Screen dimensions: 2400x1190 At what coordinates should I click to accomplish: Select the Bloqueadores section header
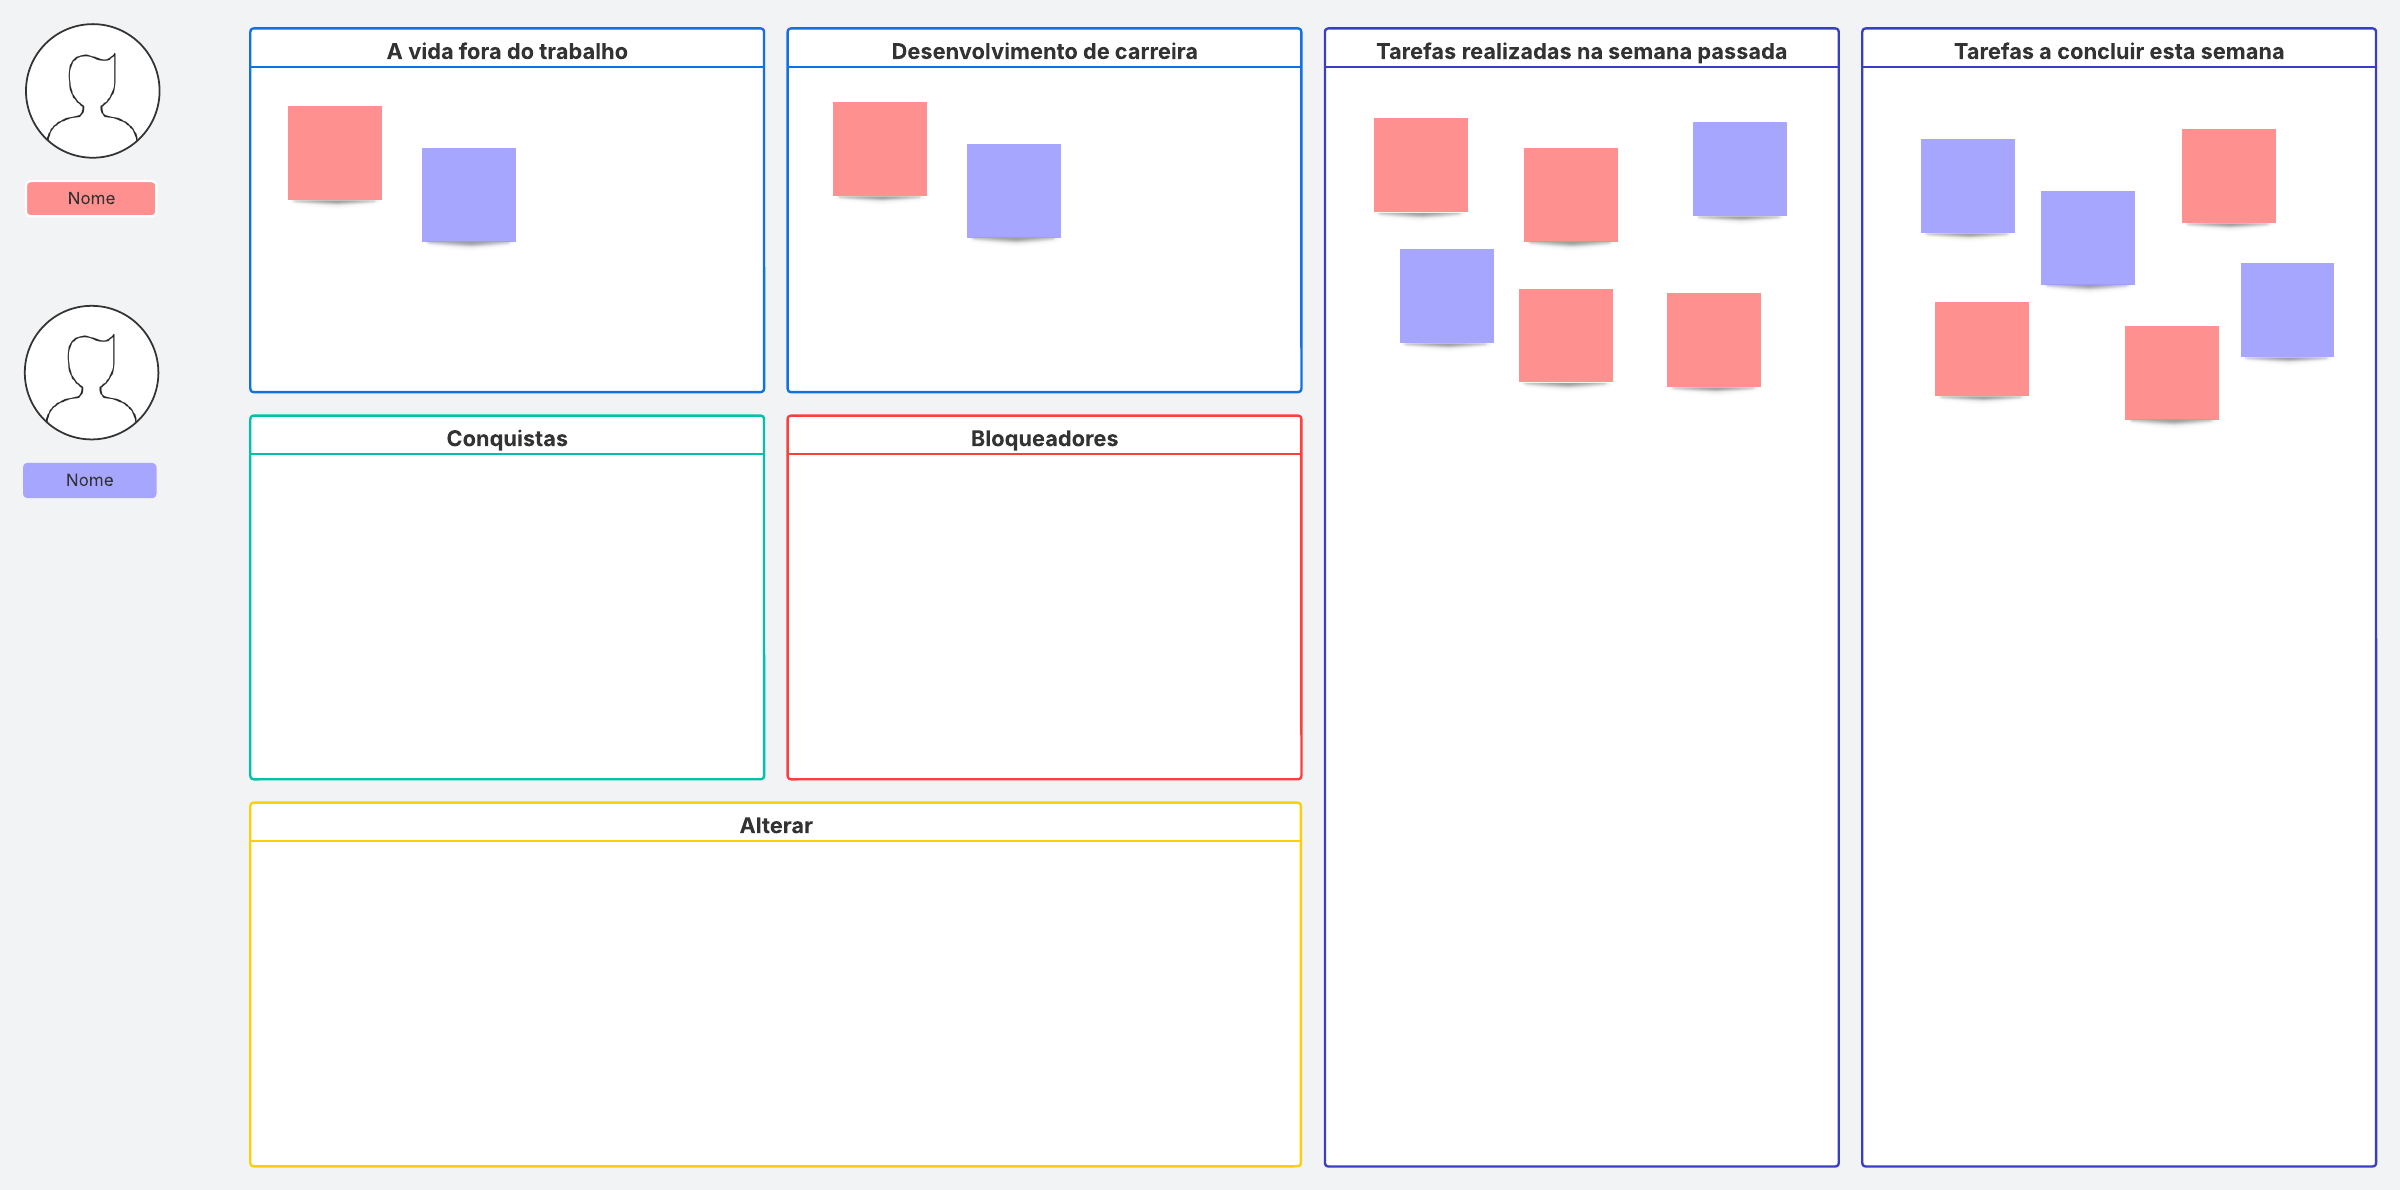tap(1044, 438)
